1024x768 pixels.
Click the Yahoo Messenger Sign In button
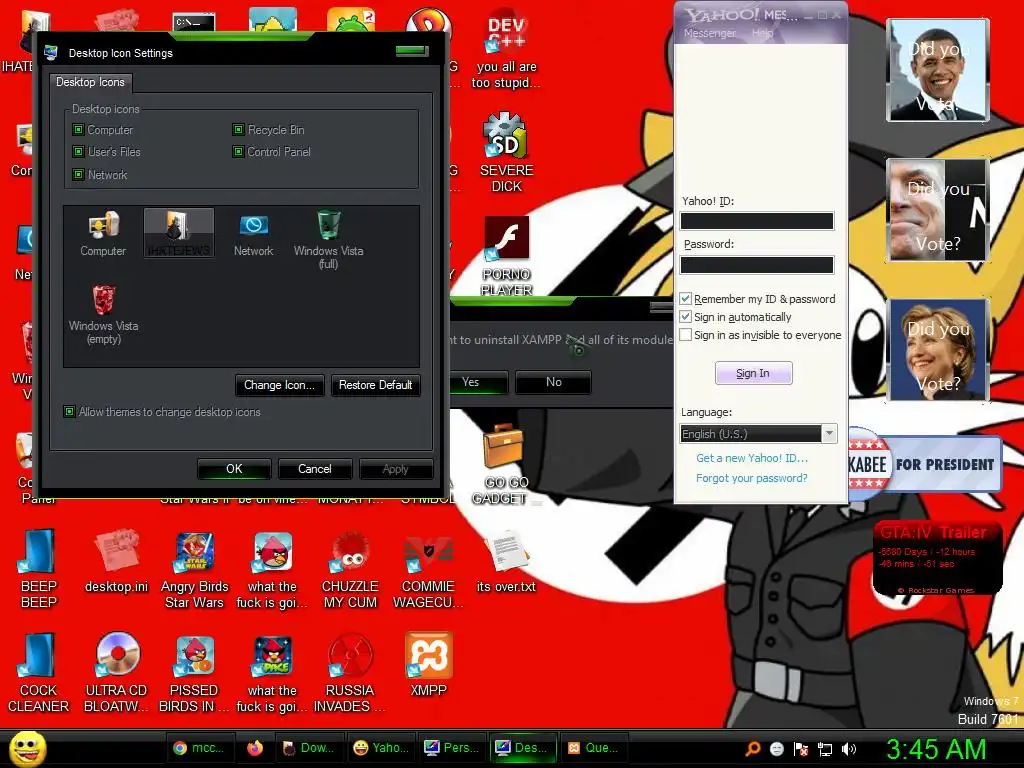[754, 373]
